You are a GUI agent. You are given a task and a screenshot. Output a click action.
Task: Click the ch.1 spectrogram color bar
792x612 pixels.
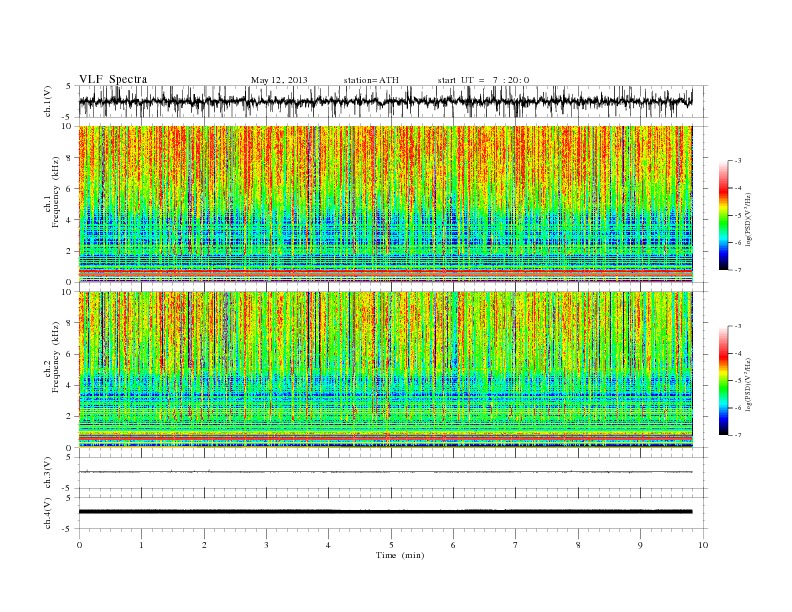tap(723, 215)
